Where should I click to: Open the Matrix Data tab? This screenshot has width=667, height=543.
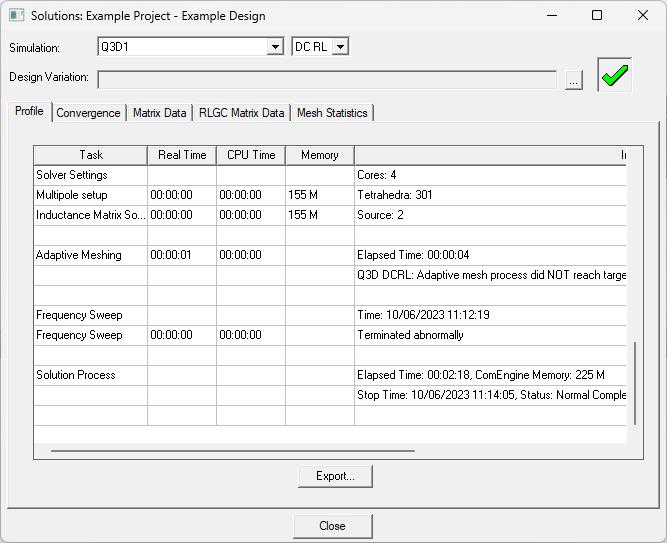[x=159, y=113]
